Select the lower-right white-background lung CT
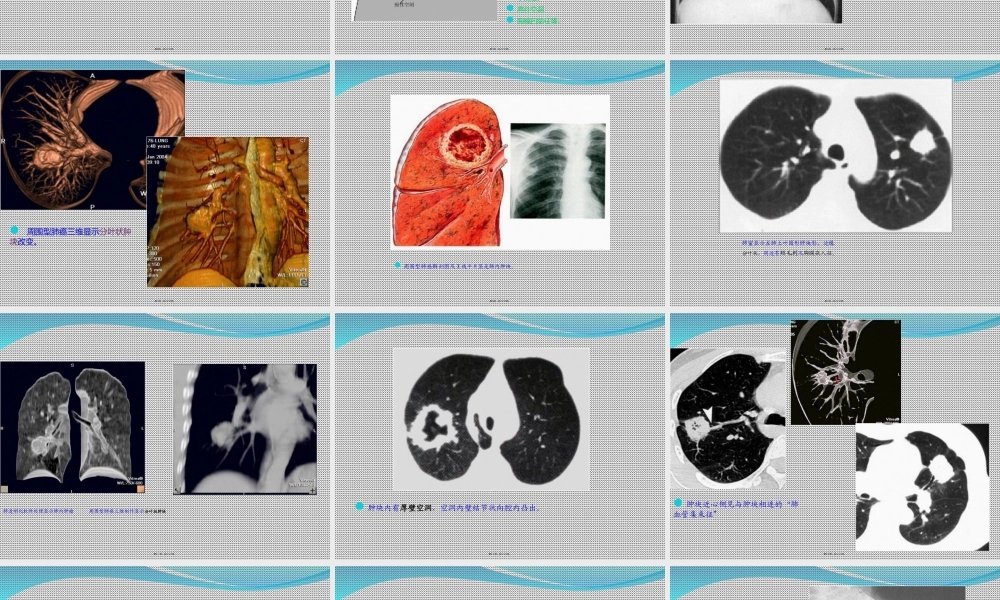This screenshot has width=1000, height=600. tap(922, 486)
